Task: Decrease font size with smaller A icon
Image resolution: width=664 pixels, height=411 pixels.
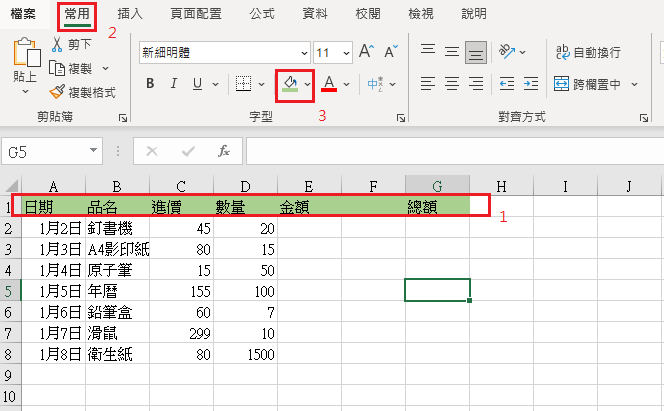Action: [x=391, y=51]
